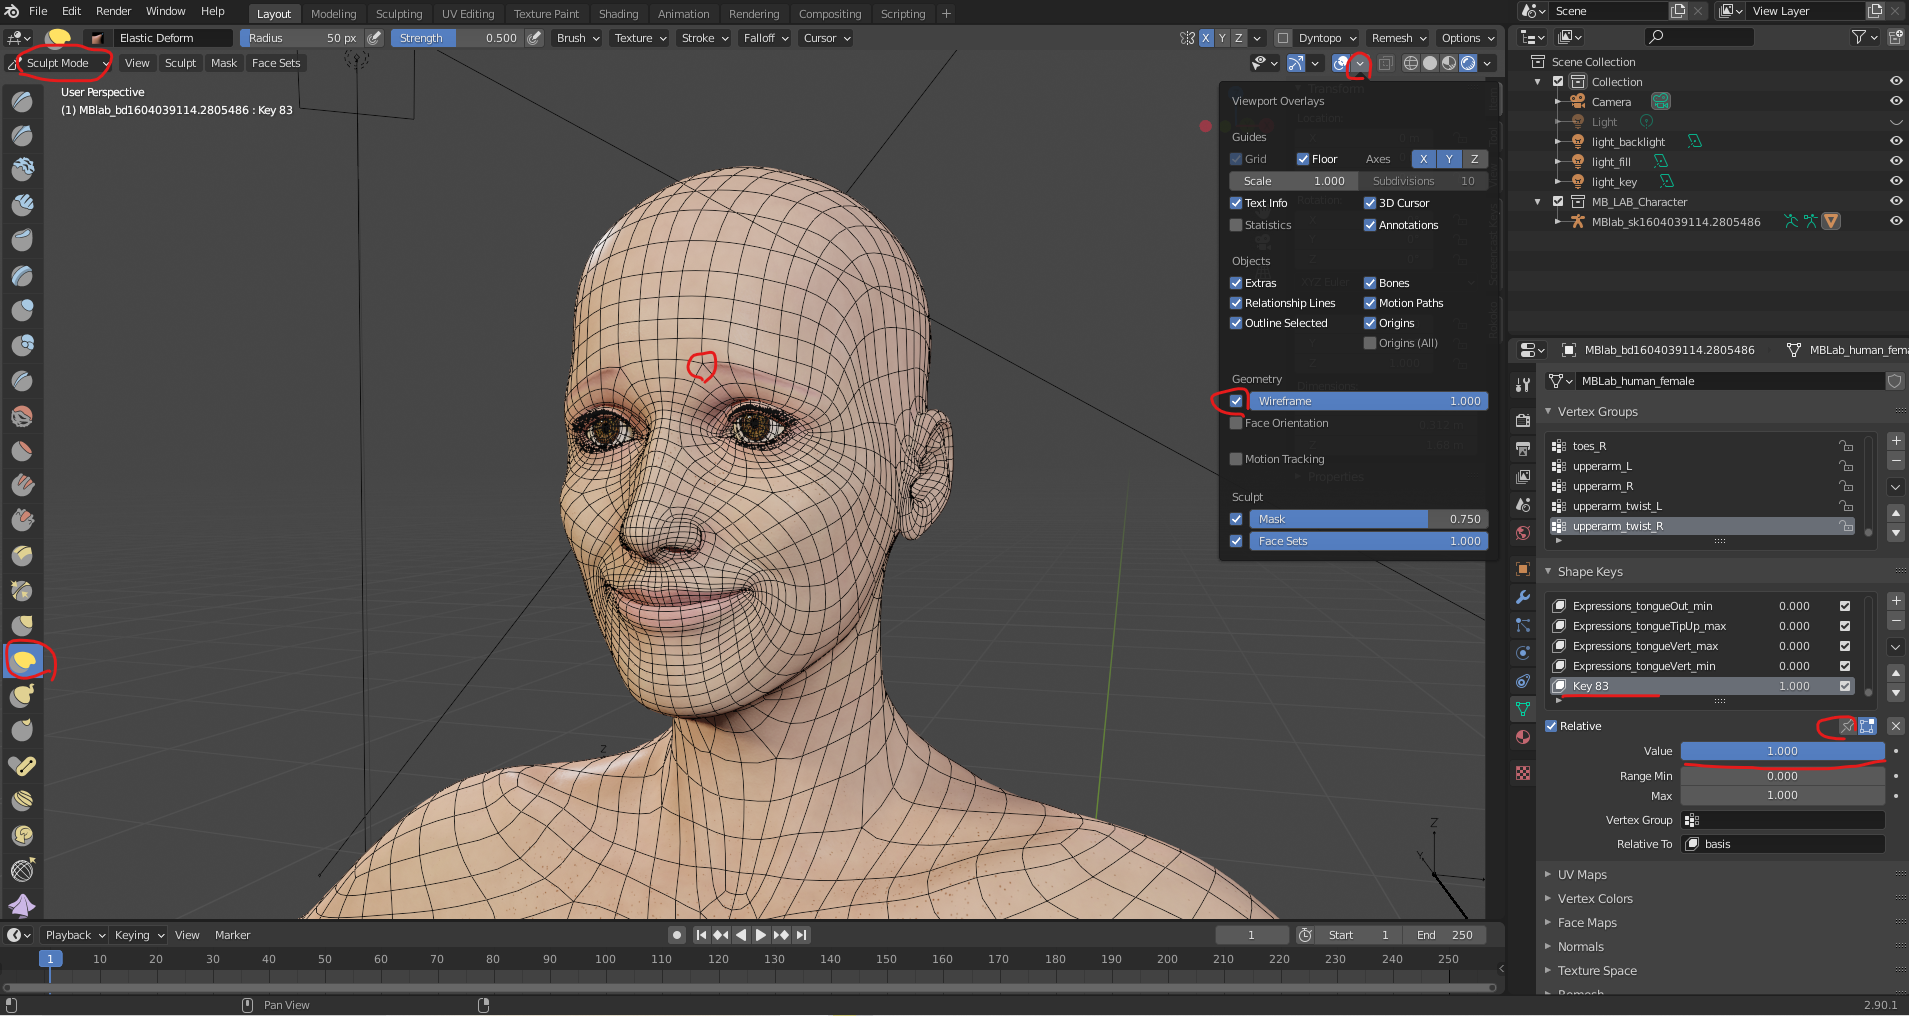This screenshot has height=1016, width=1909.
Task: Open the Object Data Properties tab icon
Action: (1522, 708)
